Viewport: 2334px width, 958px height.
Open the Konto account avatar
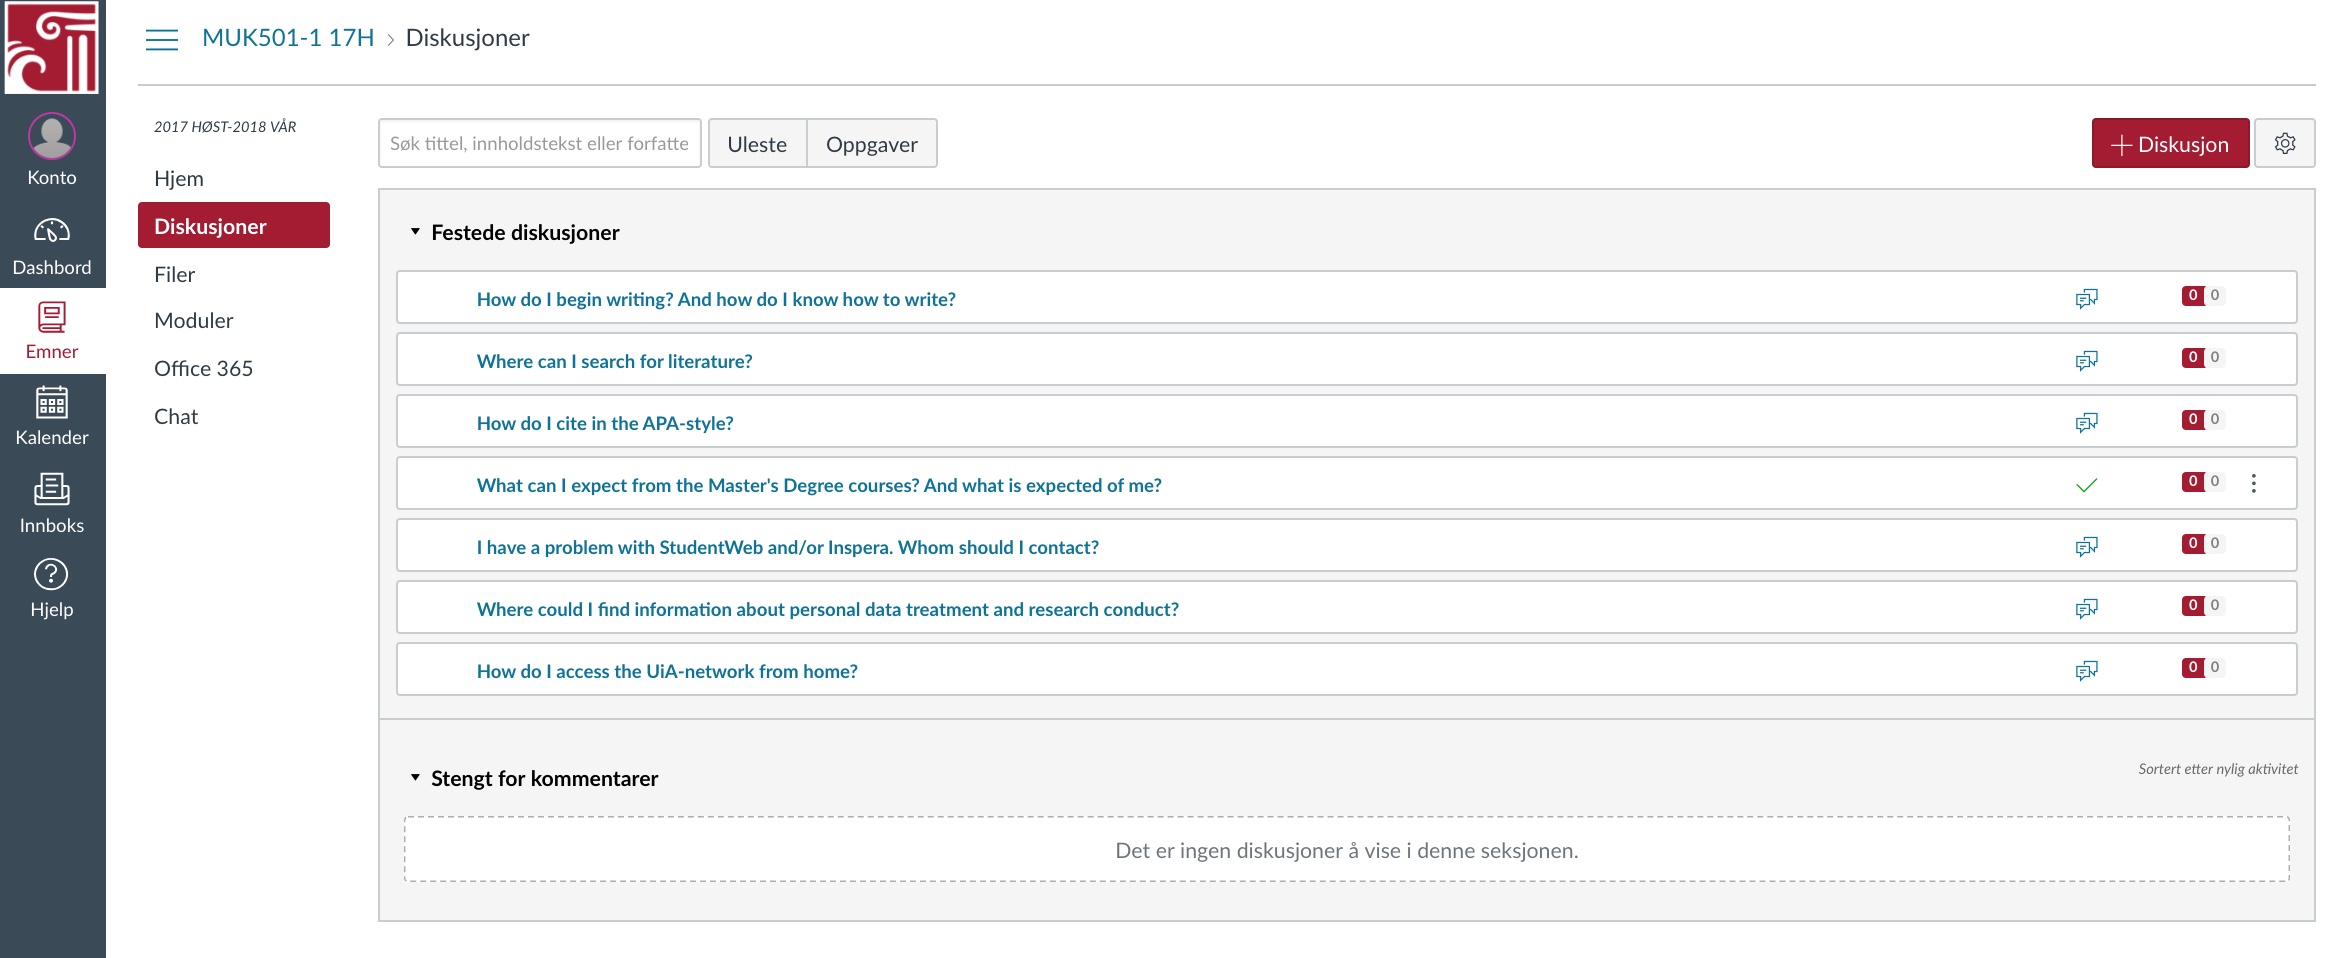pos(52,136)
